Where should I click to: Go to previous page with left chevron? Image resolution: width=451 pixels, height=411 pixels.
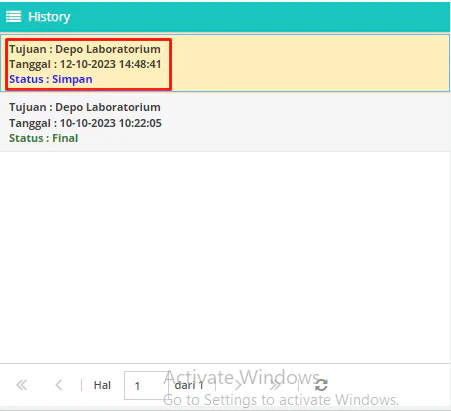click(59, 385)
